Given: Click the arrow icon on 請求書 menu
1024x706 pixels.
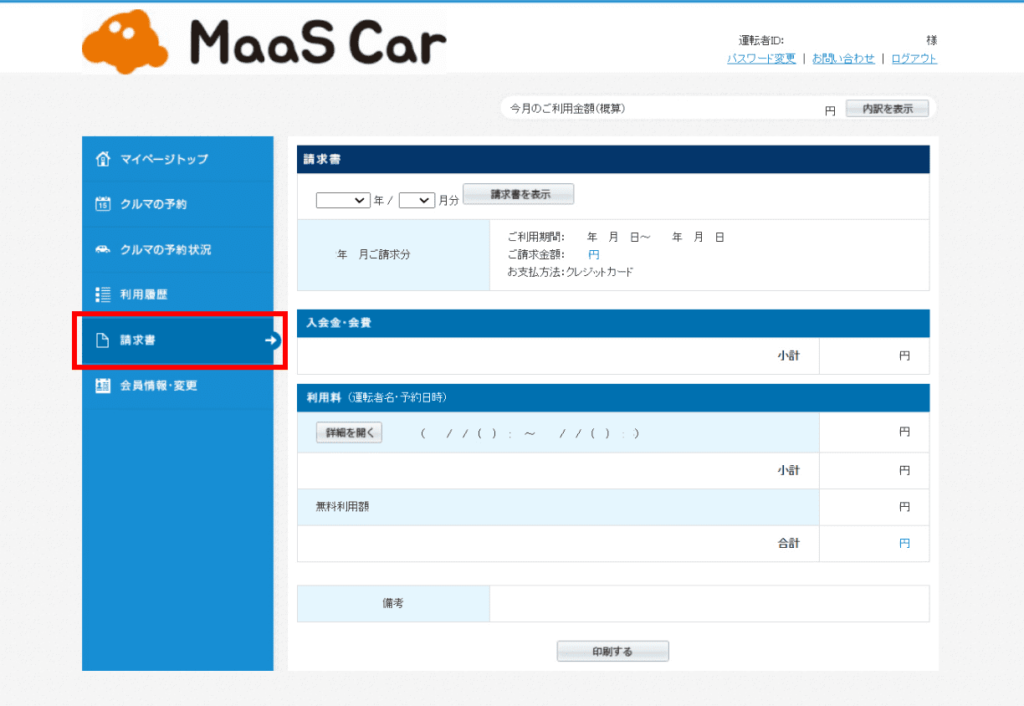Looking at the screenshot, I should pyautogui.click(x=270, y=340).
